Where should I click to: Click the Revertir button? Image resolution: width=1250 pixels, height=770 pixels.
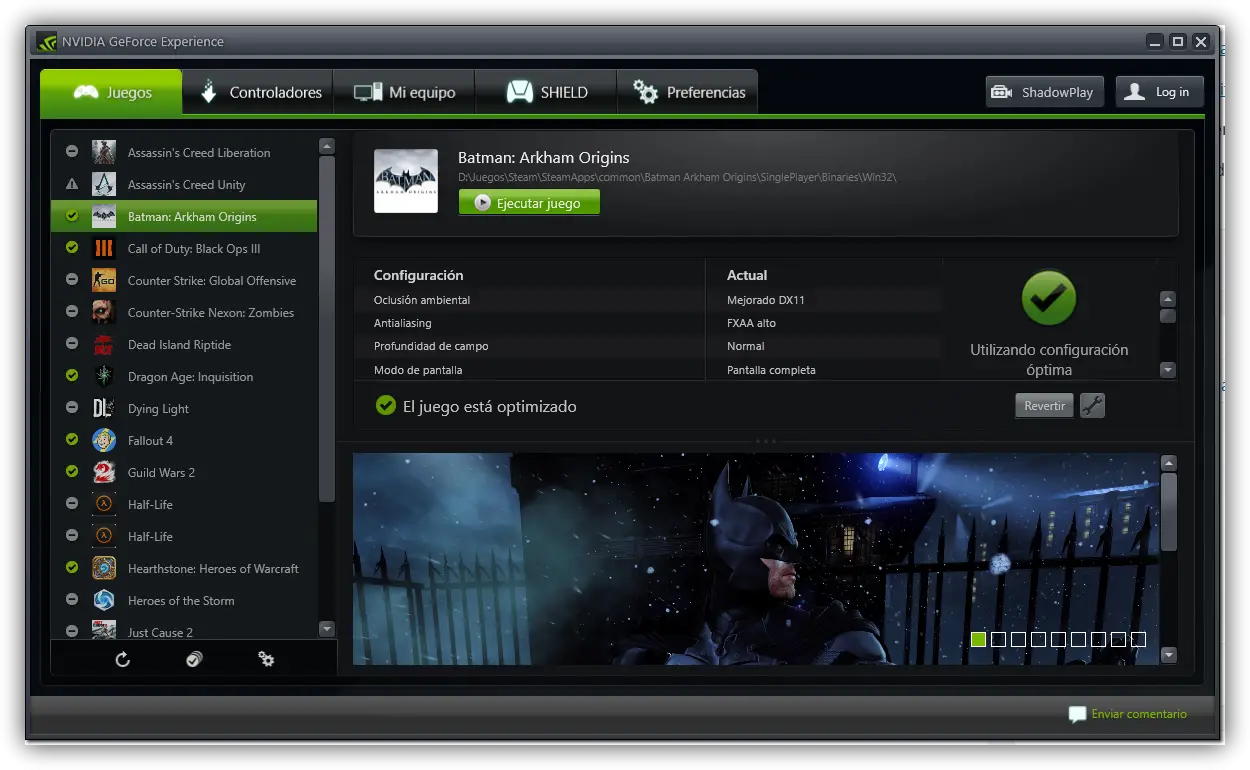click(1044, 406)
